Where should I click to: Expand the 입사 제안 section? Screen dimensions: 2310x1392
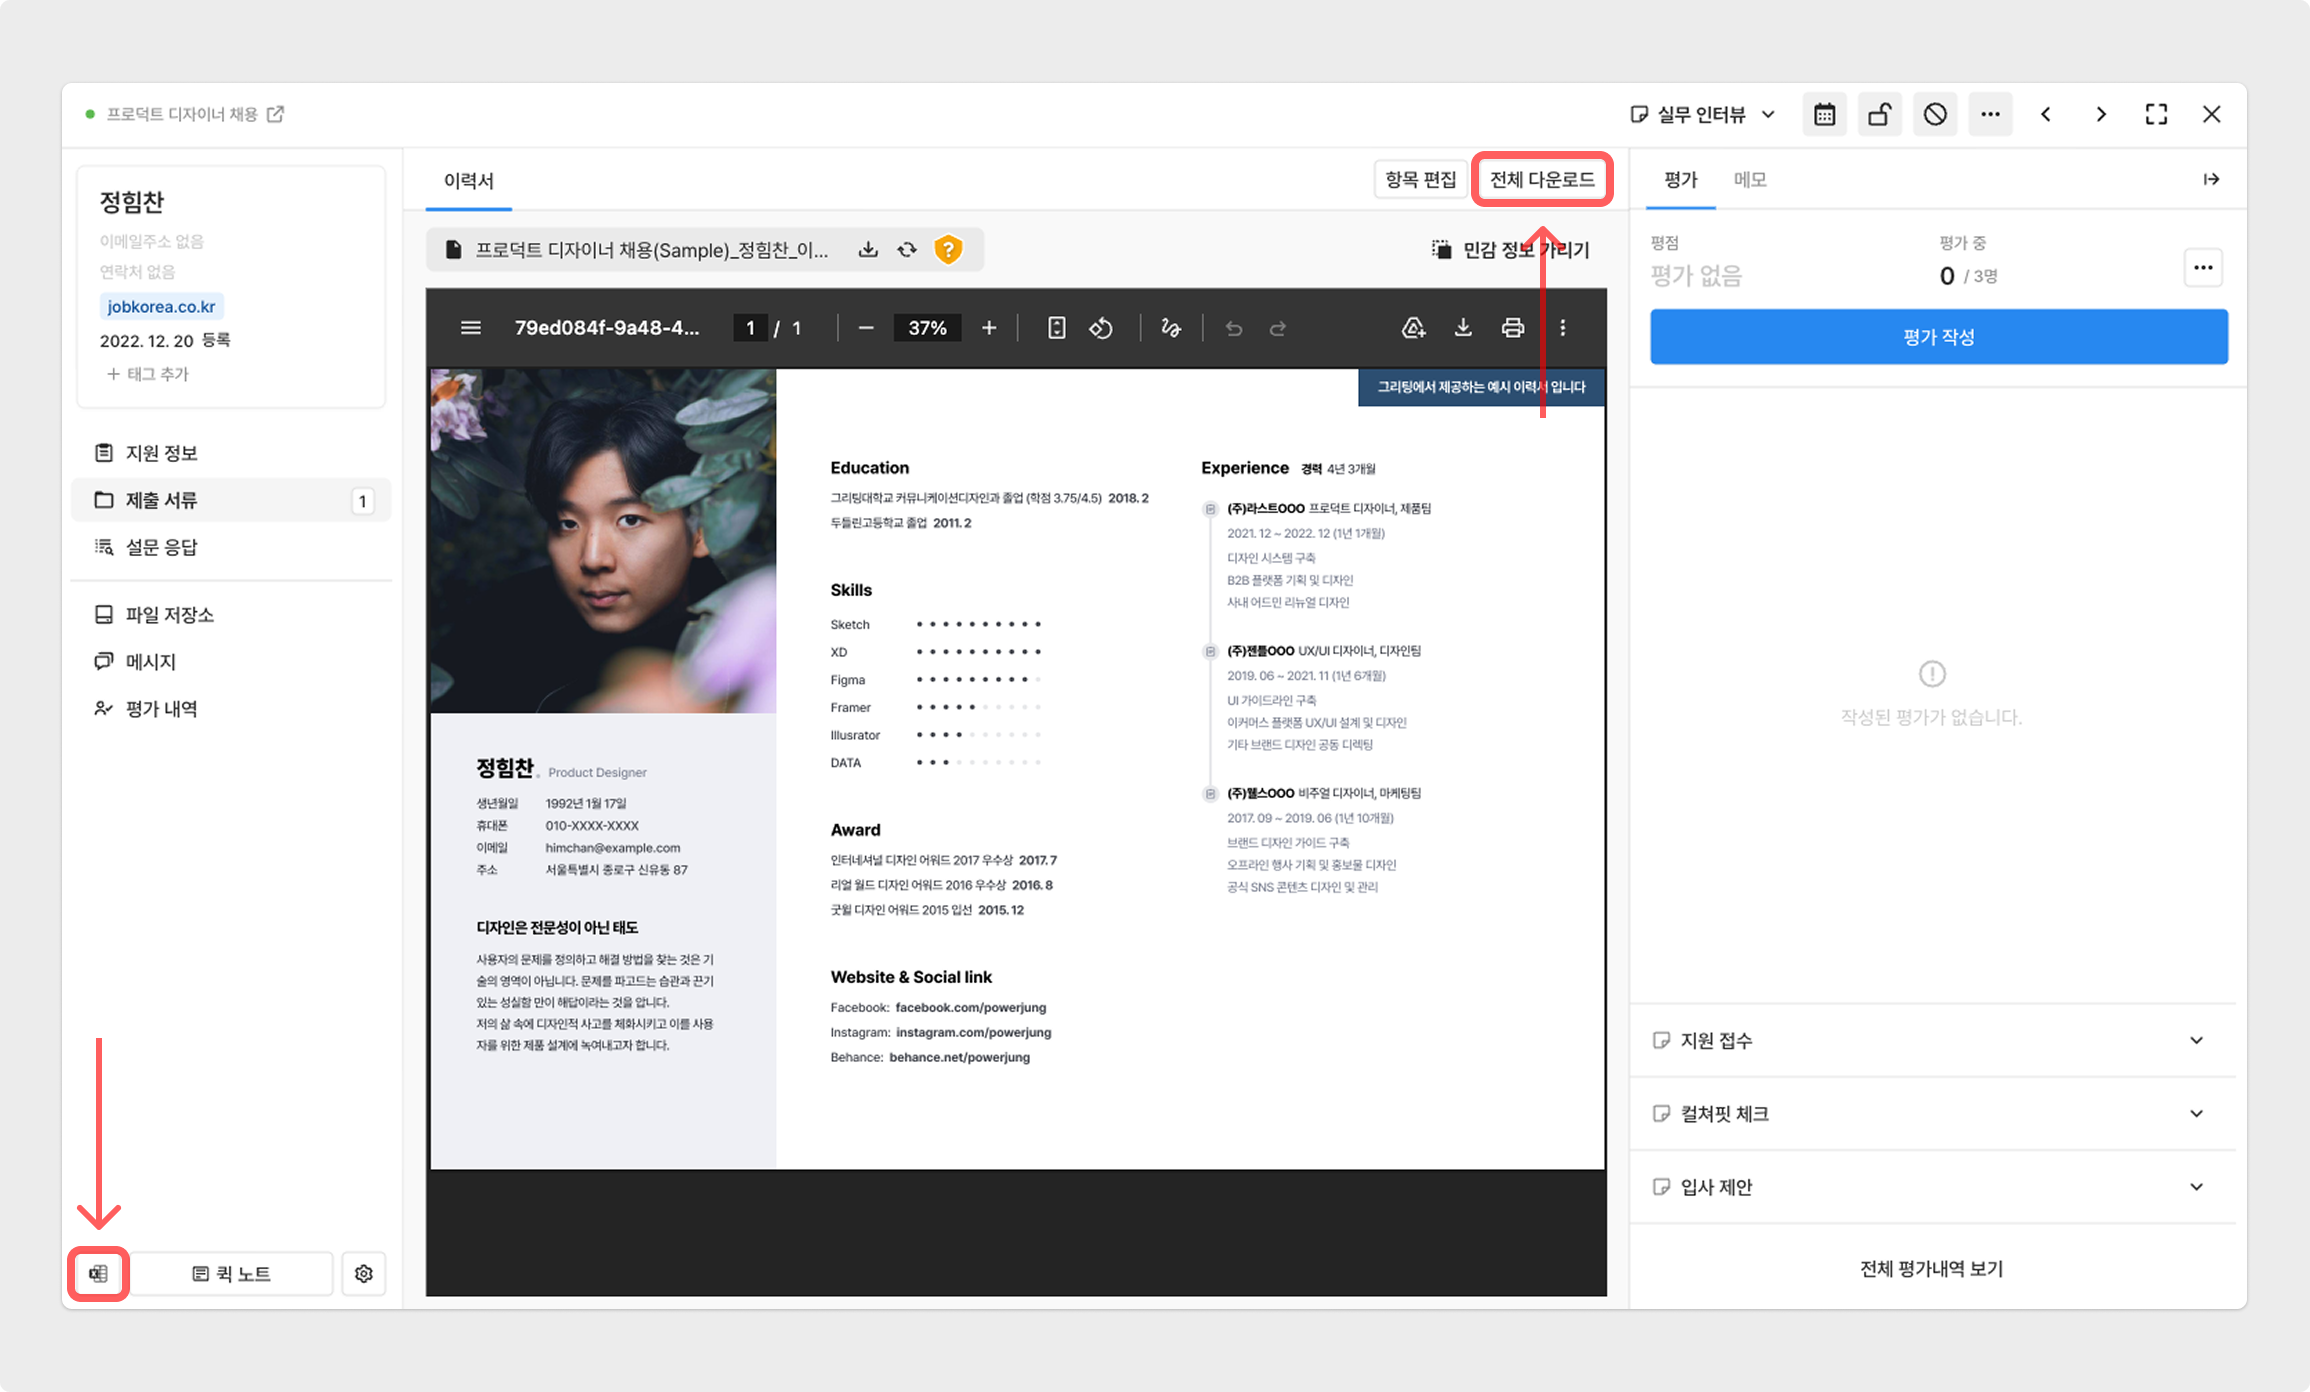click(x=1932, y=1187)
